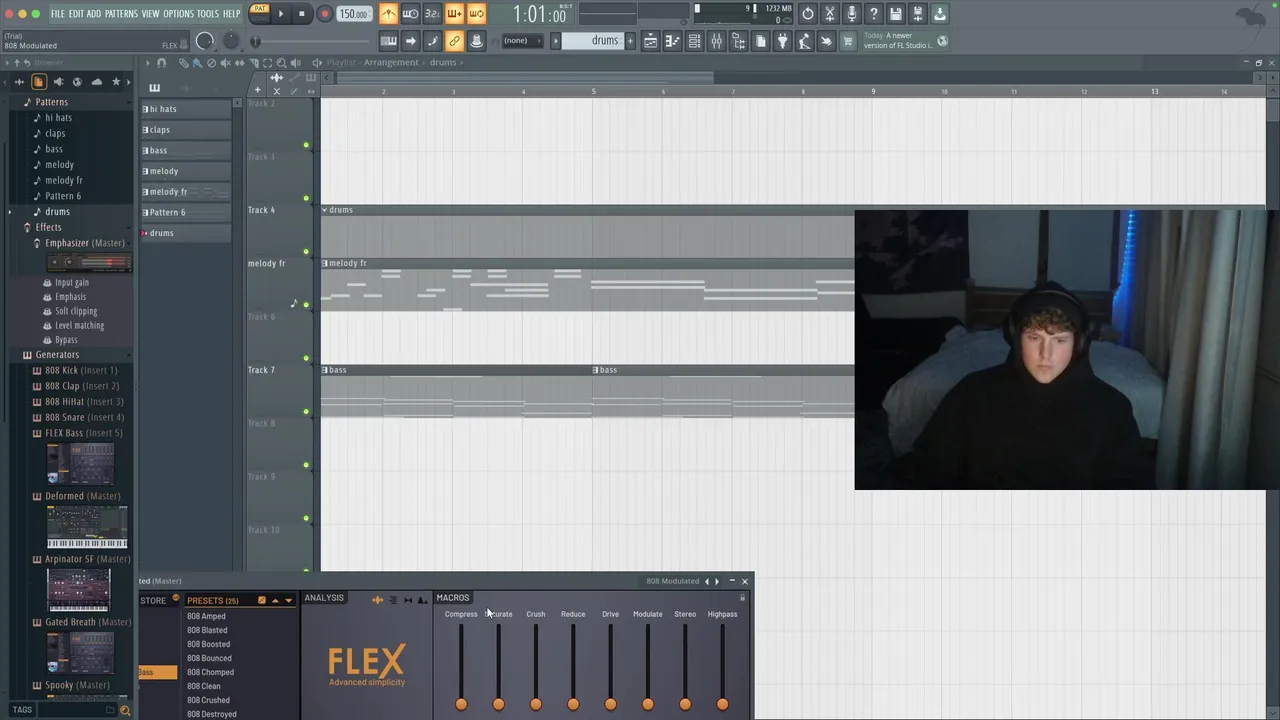1280x720 pixels.
Task: Mute Track 4 via green LED
Action: click(x=306, y=252)
